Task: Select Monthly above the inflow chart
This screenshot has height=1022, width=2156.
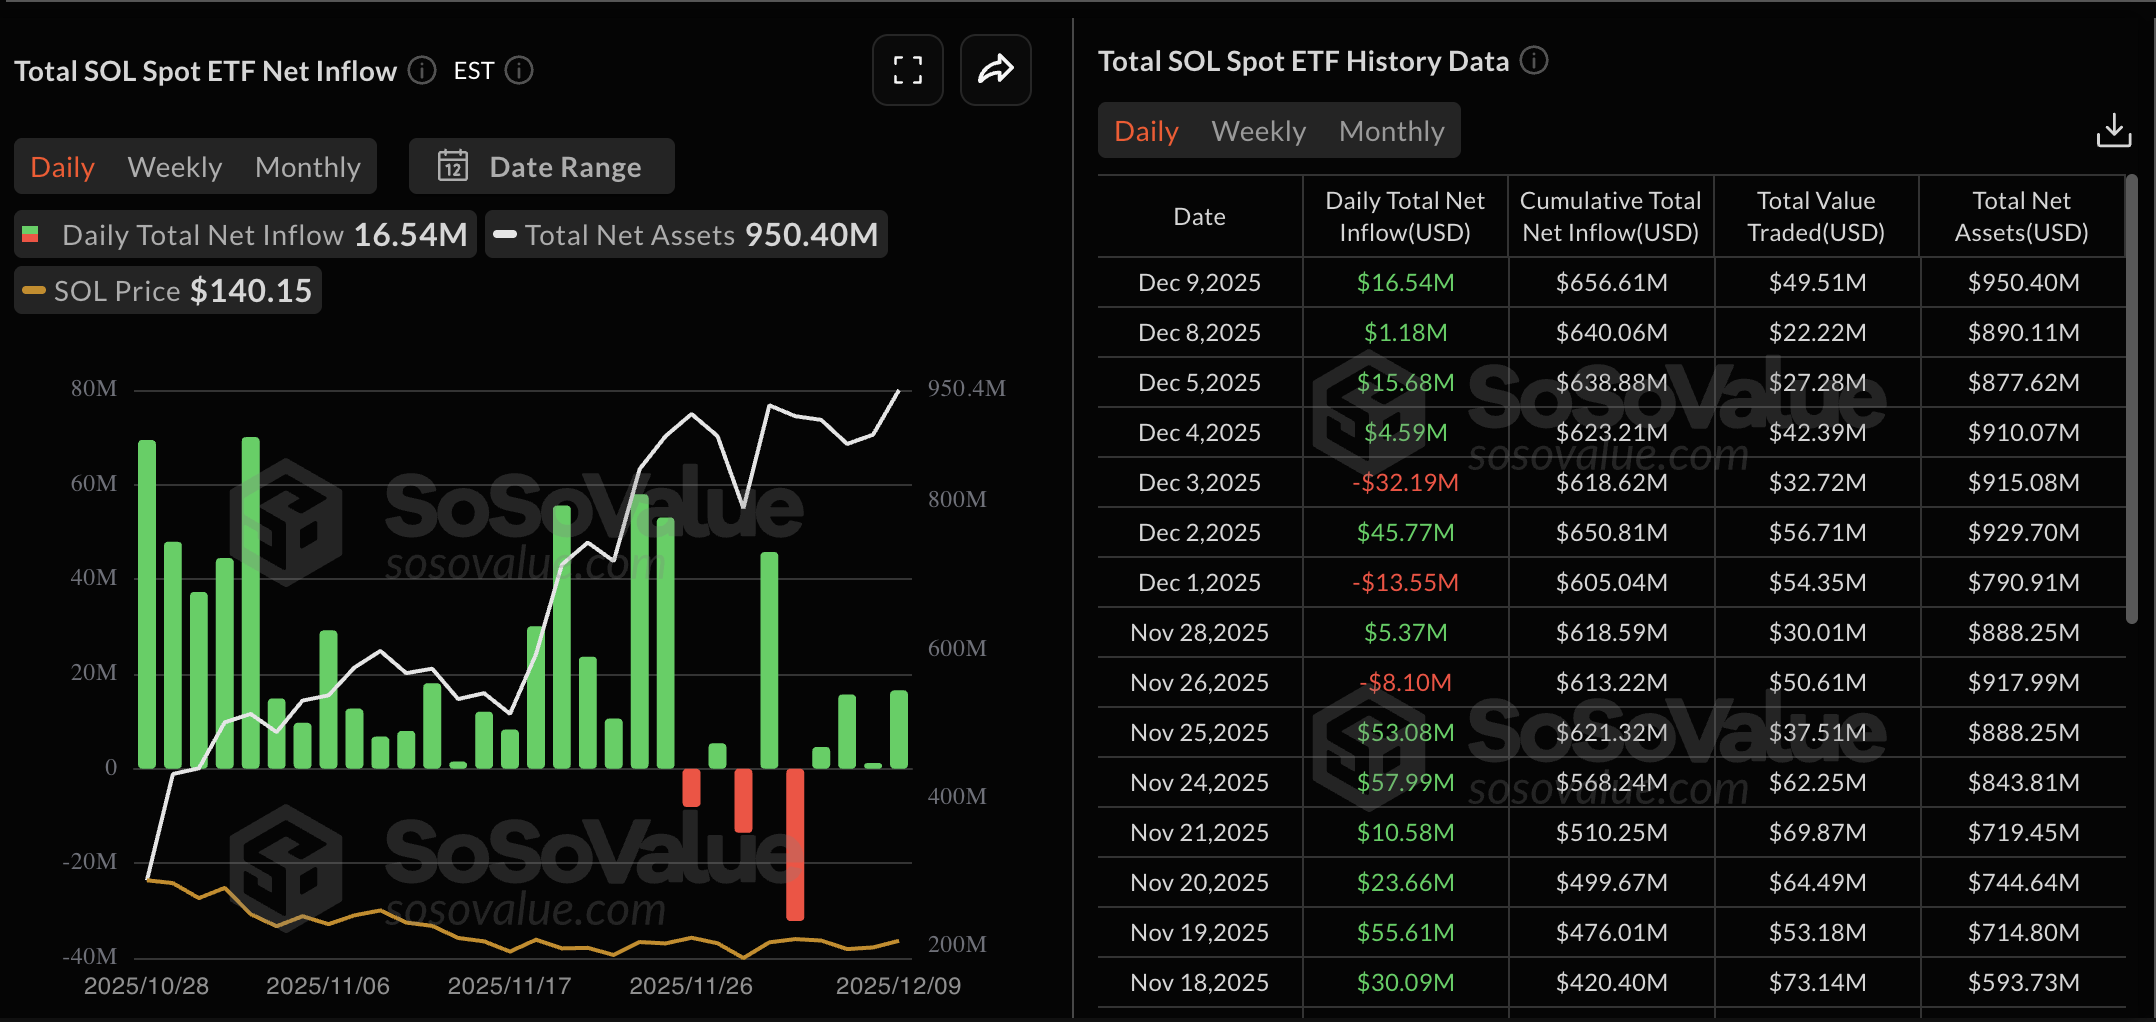Action: click(x=307, y=166)
